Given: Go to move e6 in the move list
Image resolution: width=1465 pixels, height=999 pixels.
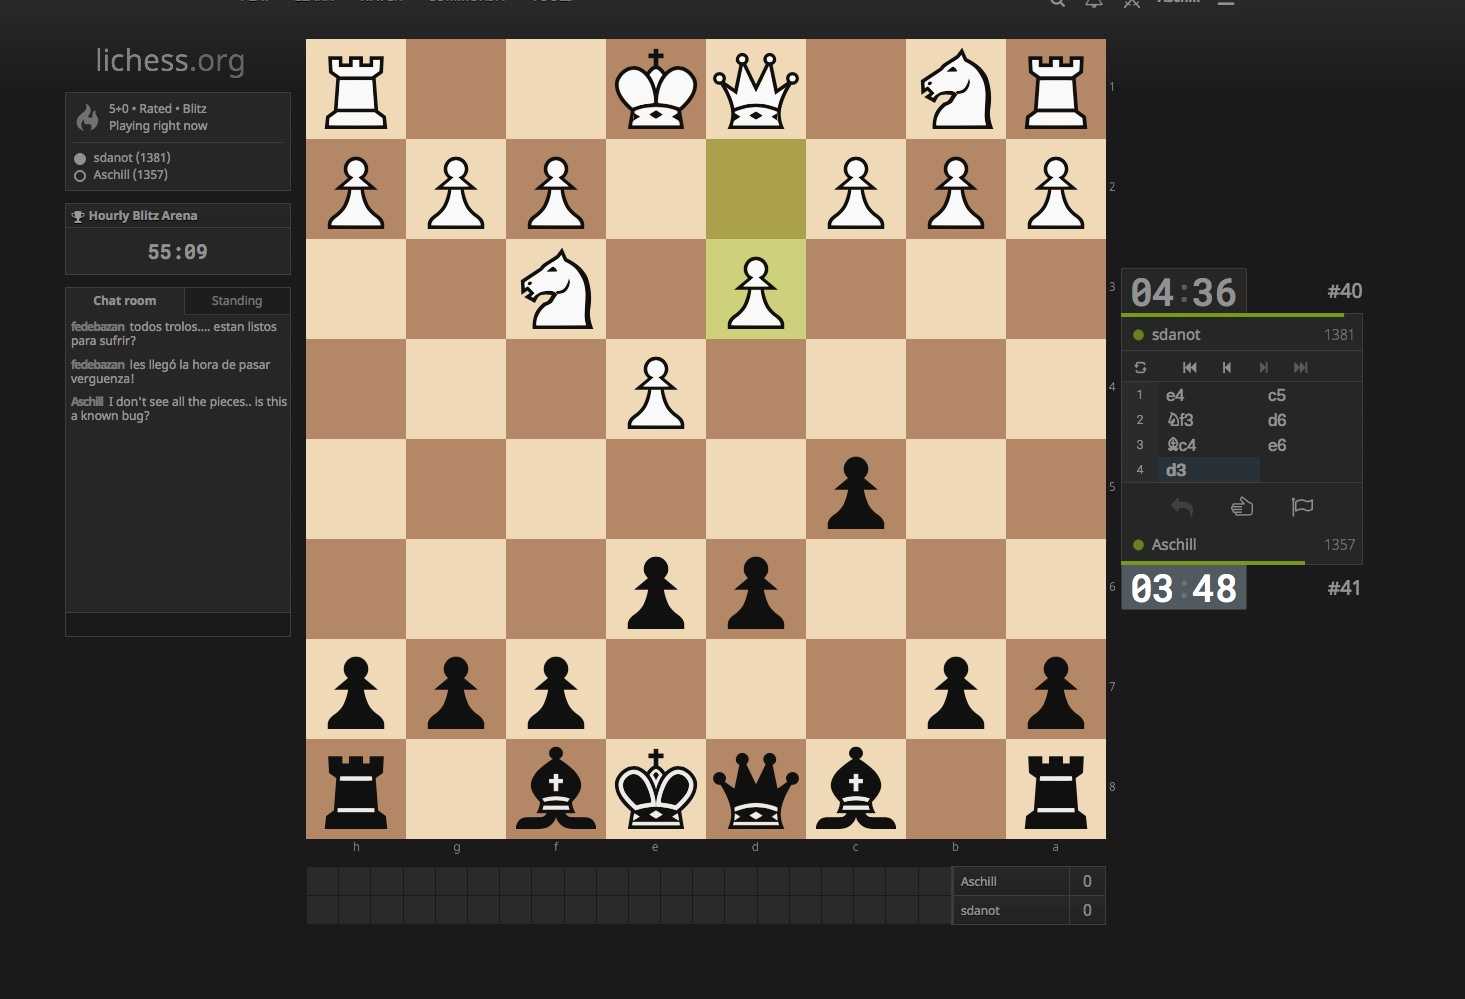Looking at the screenshot, I should point(1309,445).
